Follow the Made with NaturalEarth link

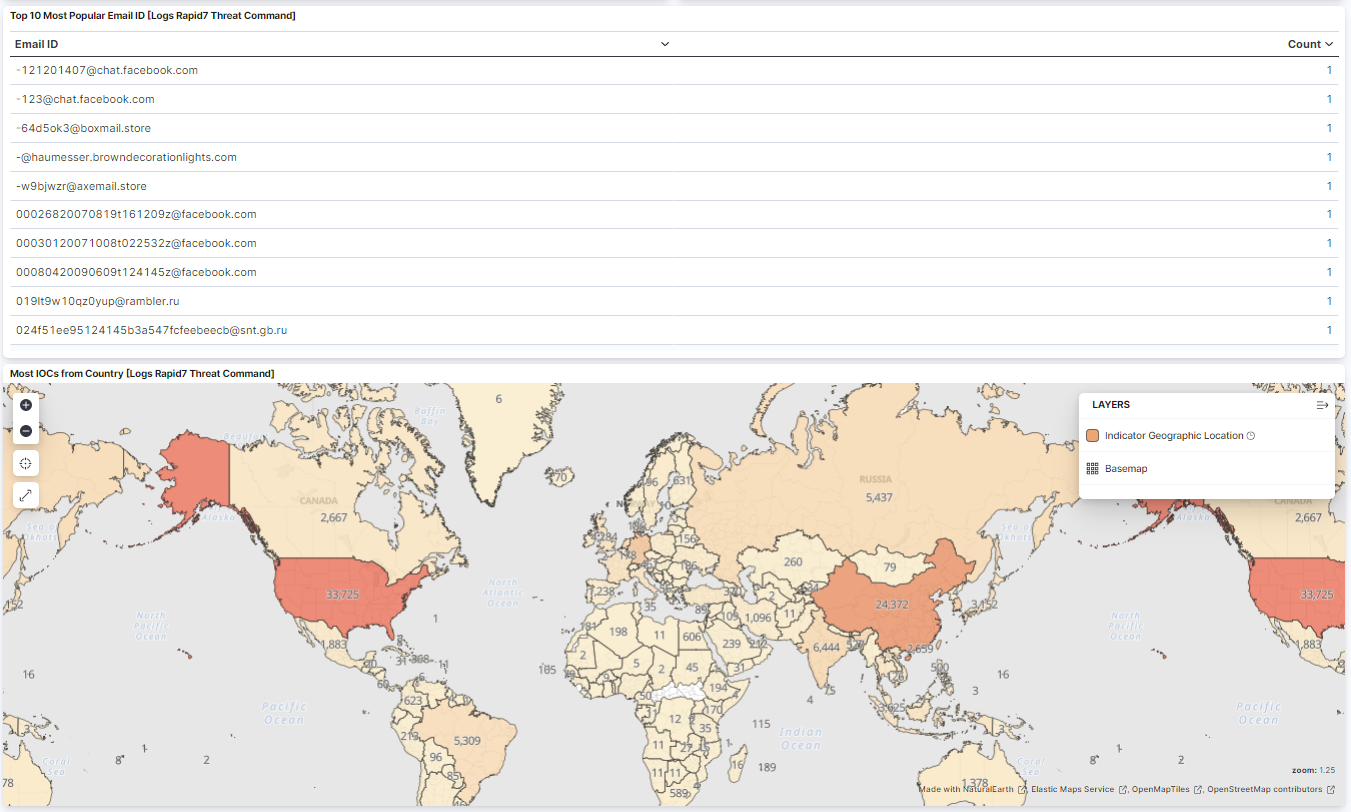coord(966,790)
